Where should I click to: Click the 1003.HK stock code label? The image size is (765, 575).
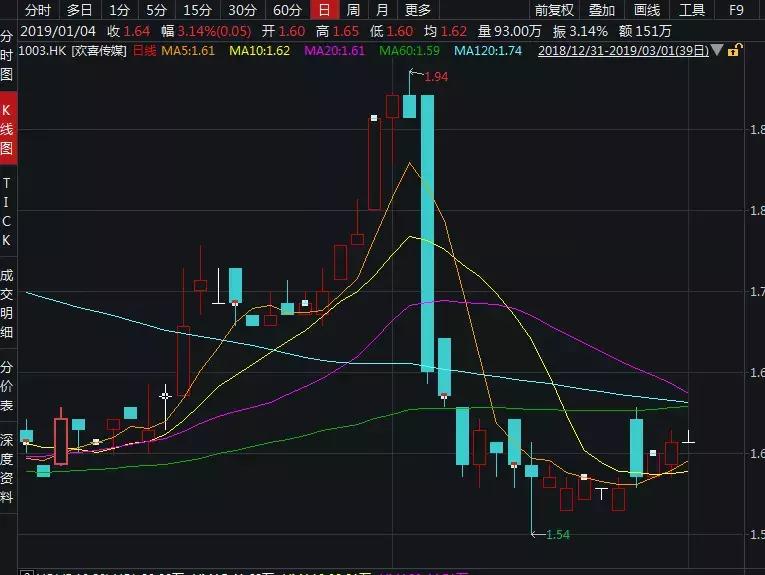tap(41, 51)
